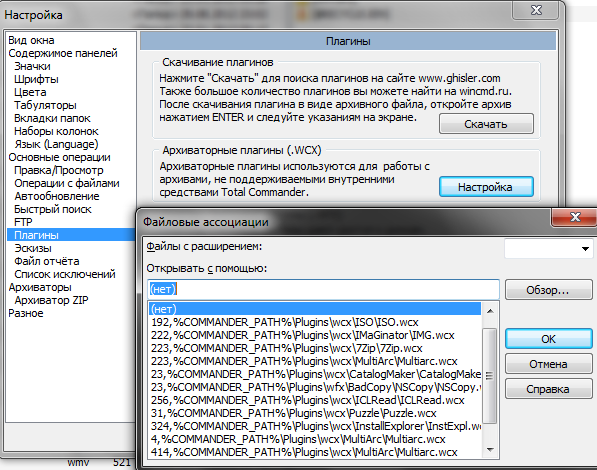597x470 pixels.
Task: Open help with Справка button
Action: [549, 389]
